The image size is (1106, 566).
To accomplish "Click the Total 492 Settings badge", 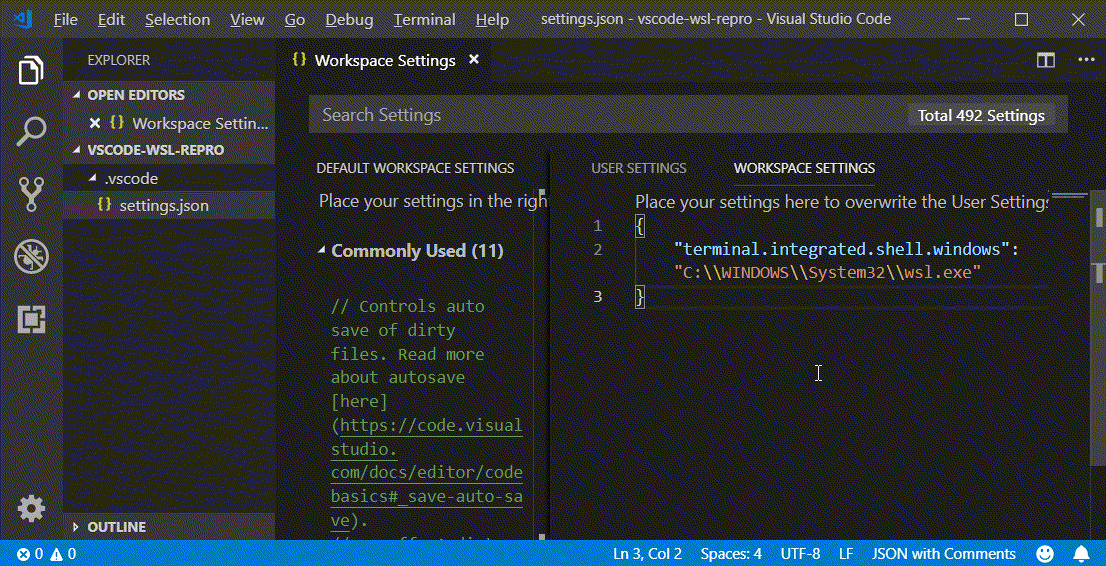I will (x=981, y=116).
